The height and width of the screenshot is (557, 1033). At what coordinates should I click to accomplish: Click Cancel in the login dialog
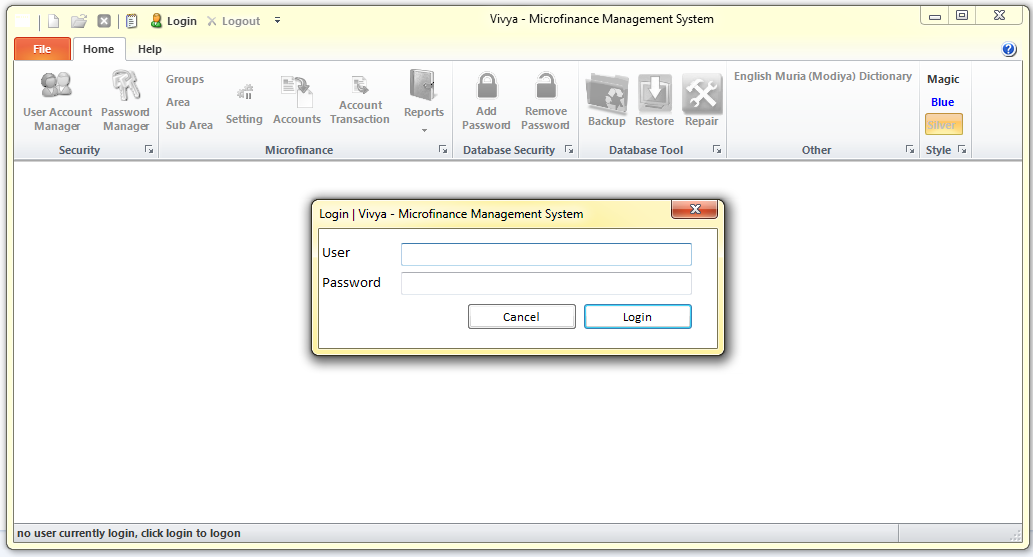click(521, 317)
